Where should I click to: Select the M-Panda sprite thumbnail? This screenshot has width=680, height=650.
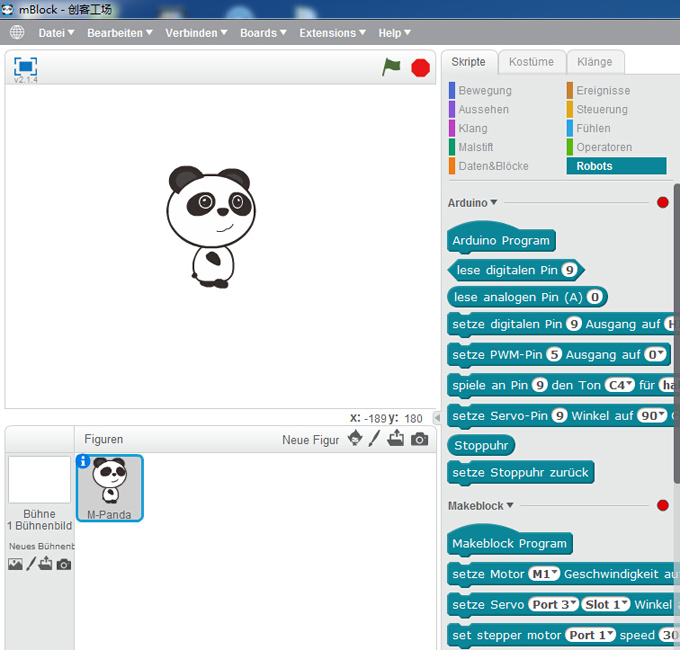click(109, 486)
